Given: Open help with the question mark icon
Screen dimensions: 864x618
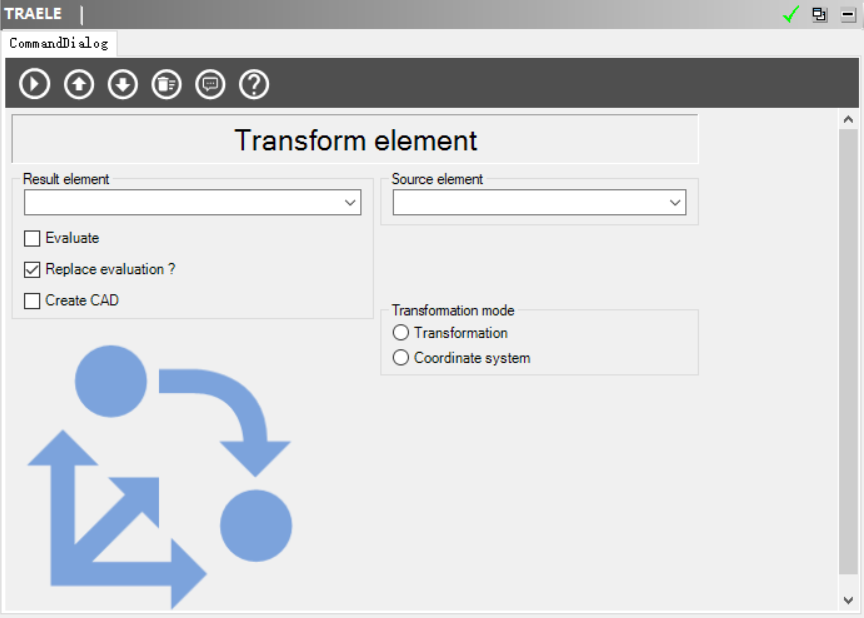Looking at the screenshot, I should click(x=254, y=84).
